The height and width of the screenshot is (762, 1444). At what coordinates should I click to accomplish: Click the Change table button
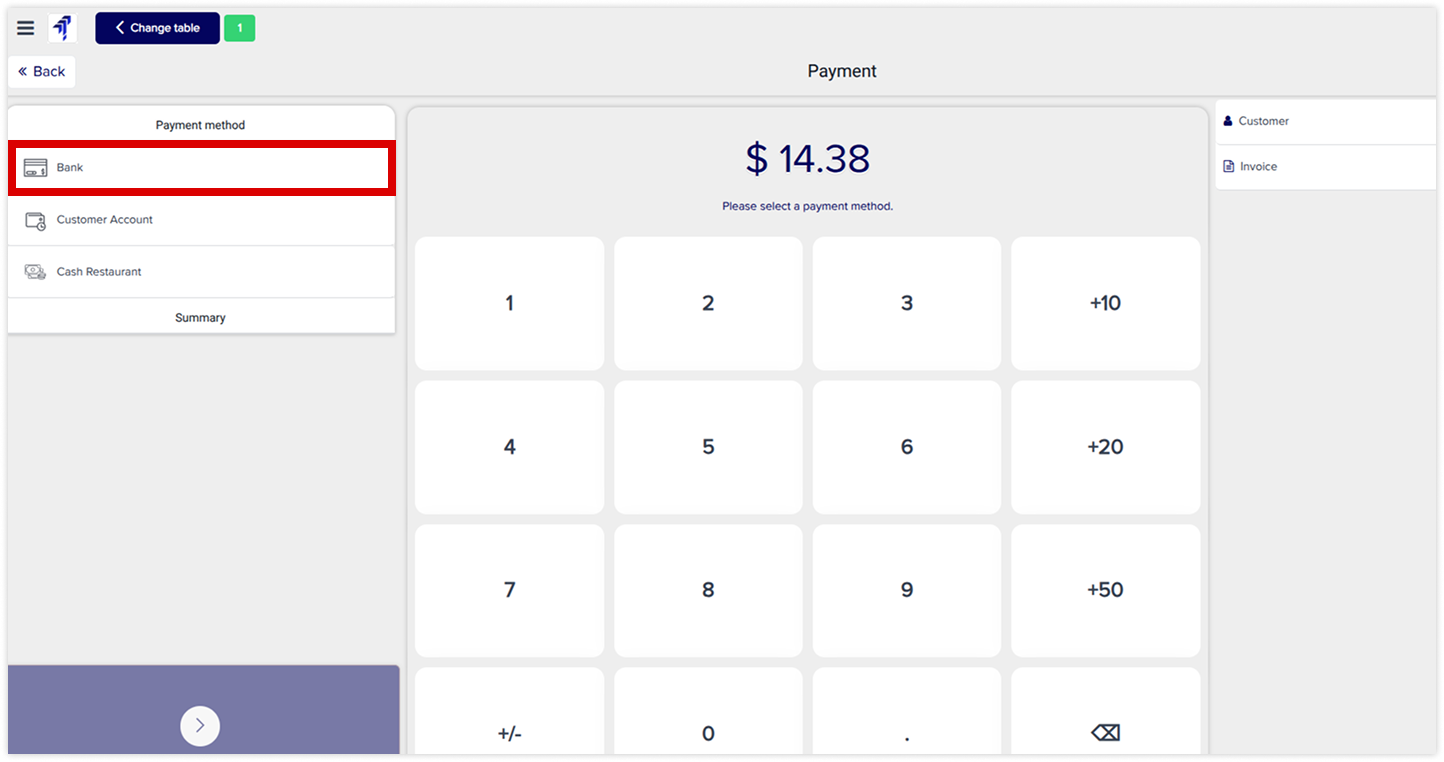[x=157, y=28]
